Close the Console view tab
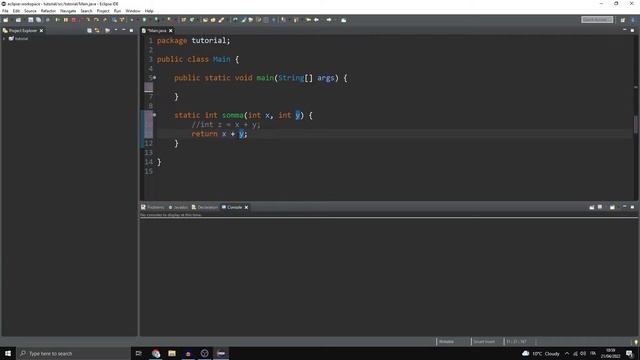The width and height of the screenshot is (640, 360). pyautogui.click(x=246, y=207)
